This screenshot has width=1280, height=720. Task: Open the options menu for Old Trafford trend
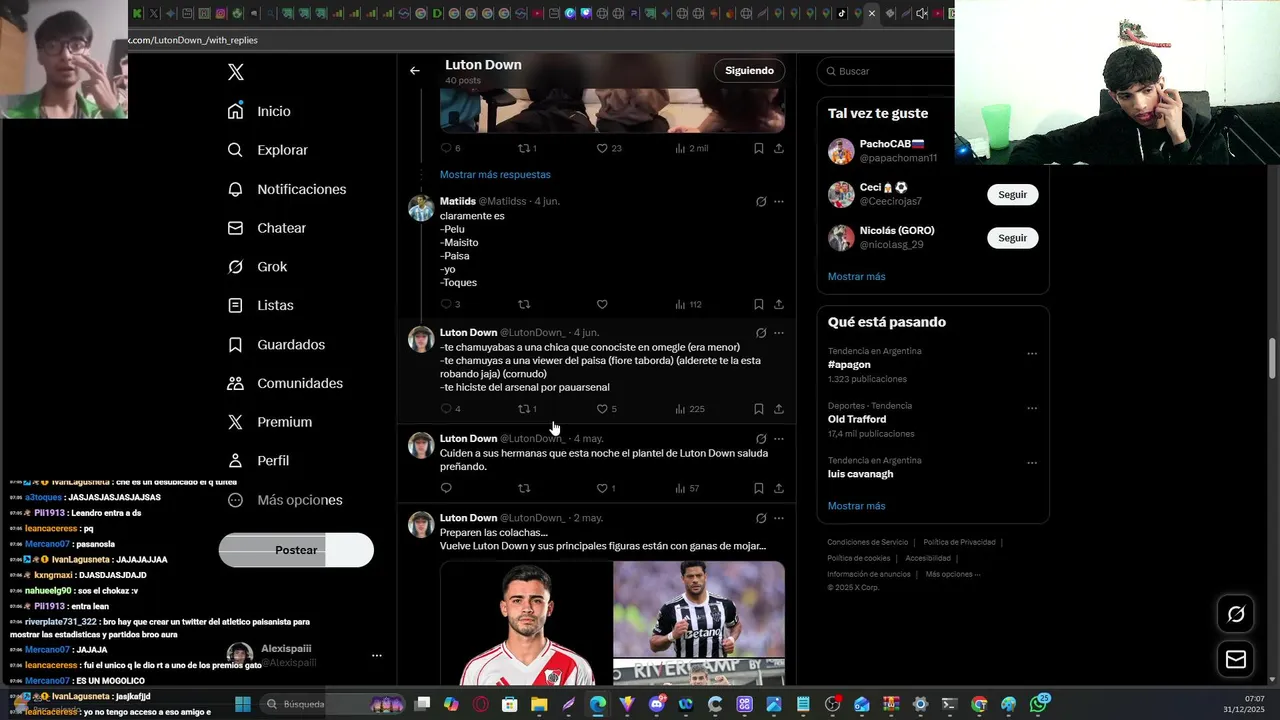[x=1032, y=408]
